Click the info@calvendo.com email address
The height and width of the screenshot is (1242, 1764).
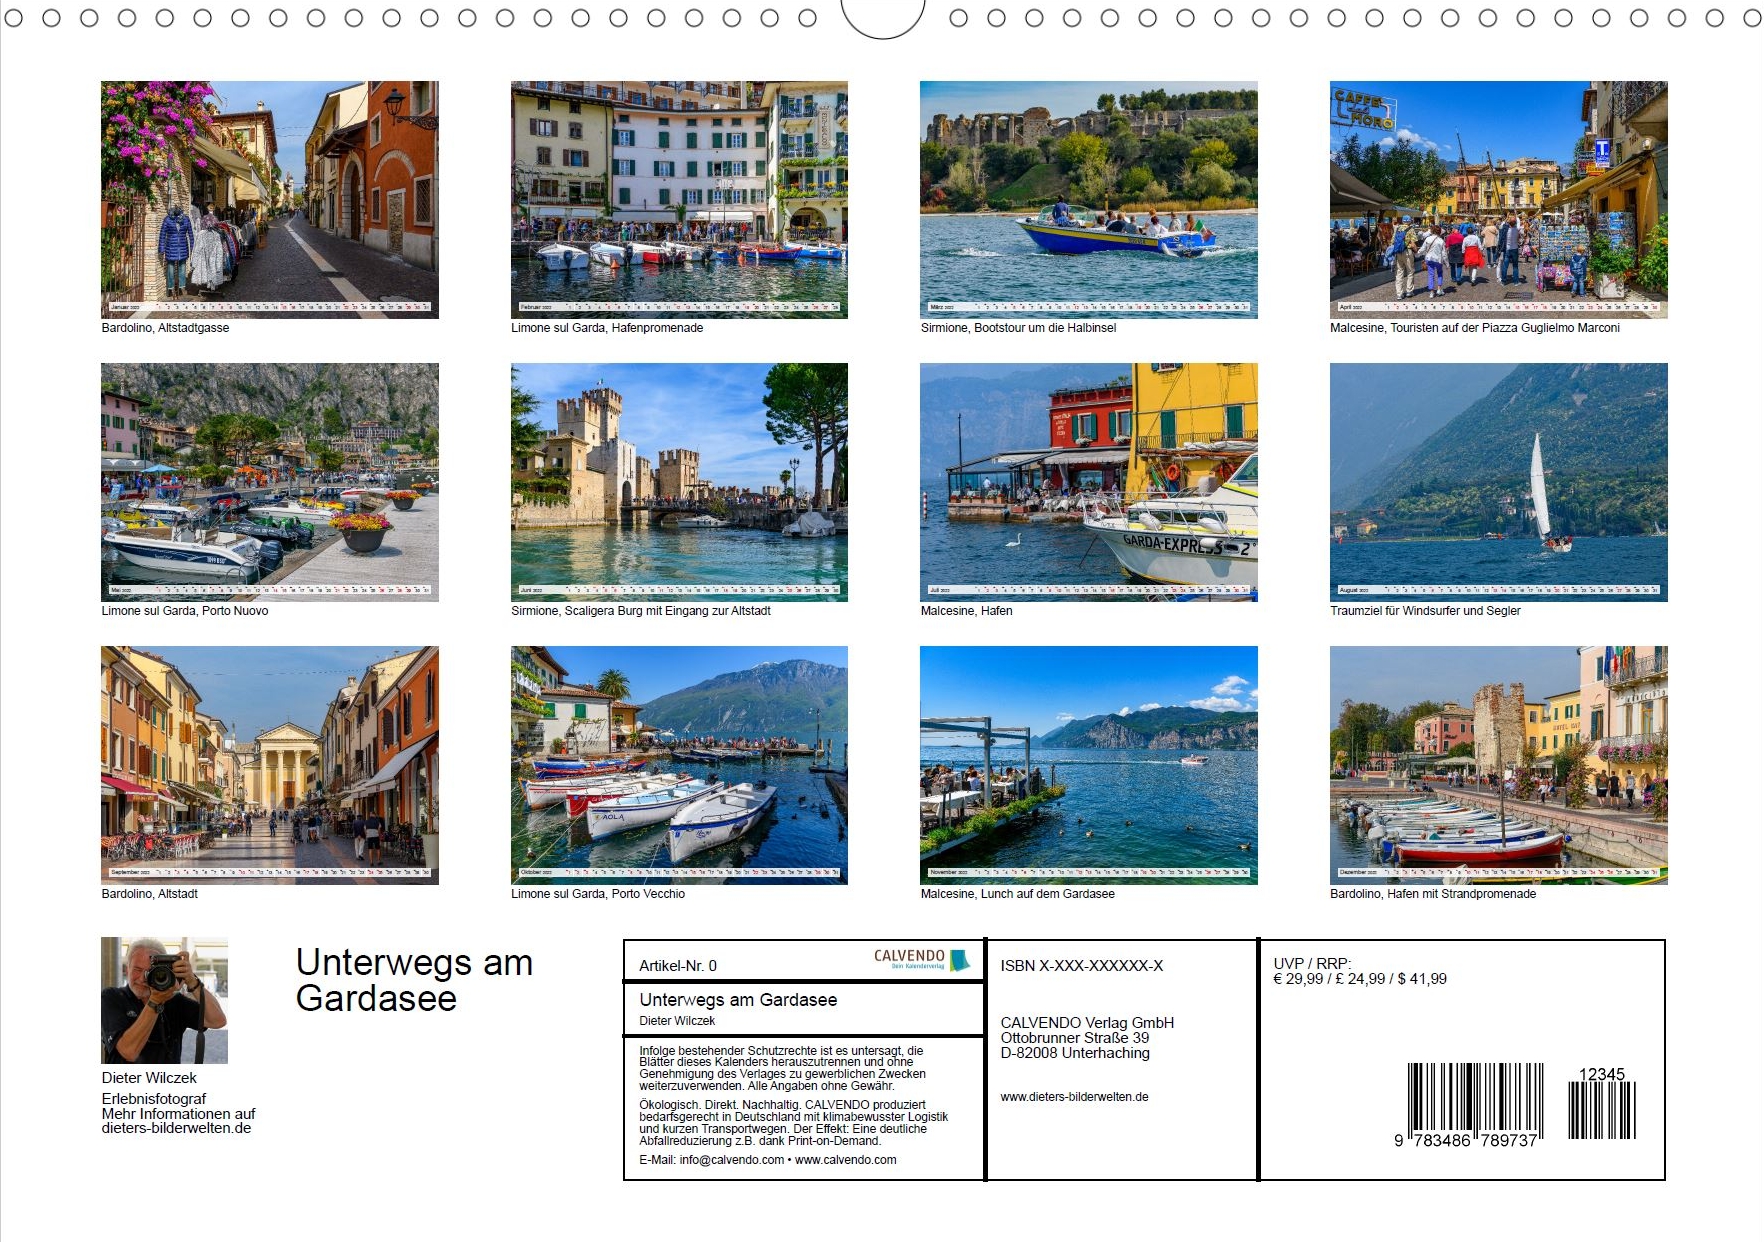click(x=731, y=1160)
